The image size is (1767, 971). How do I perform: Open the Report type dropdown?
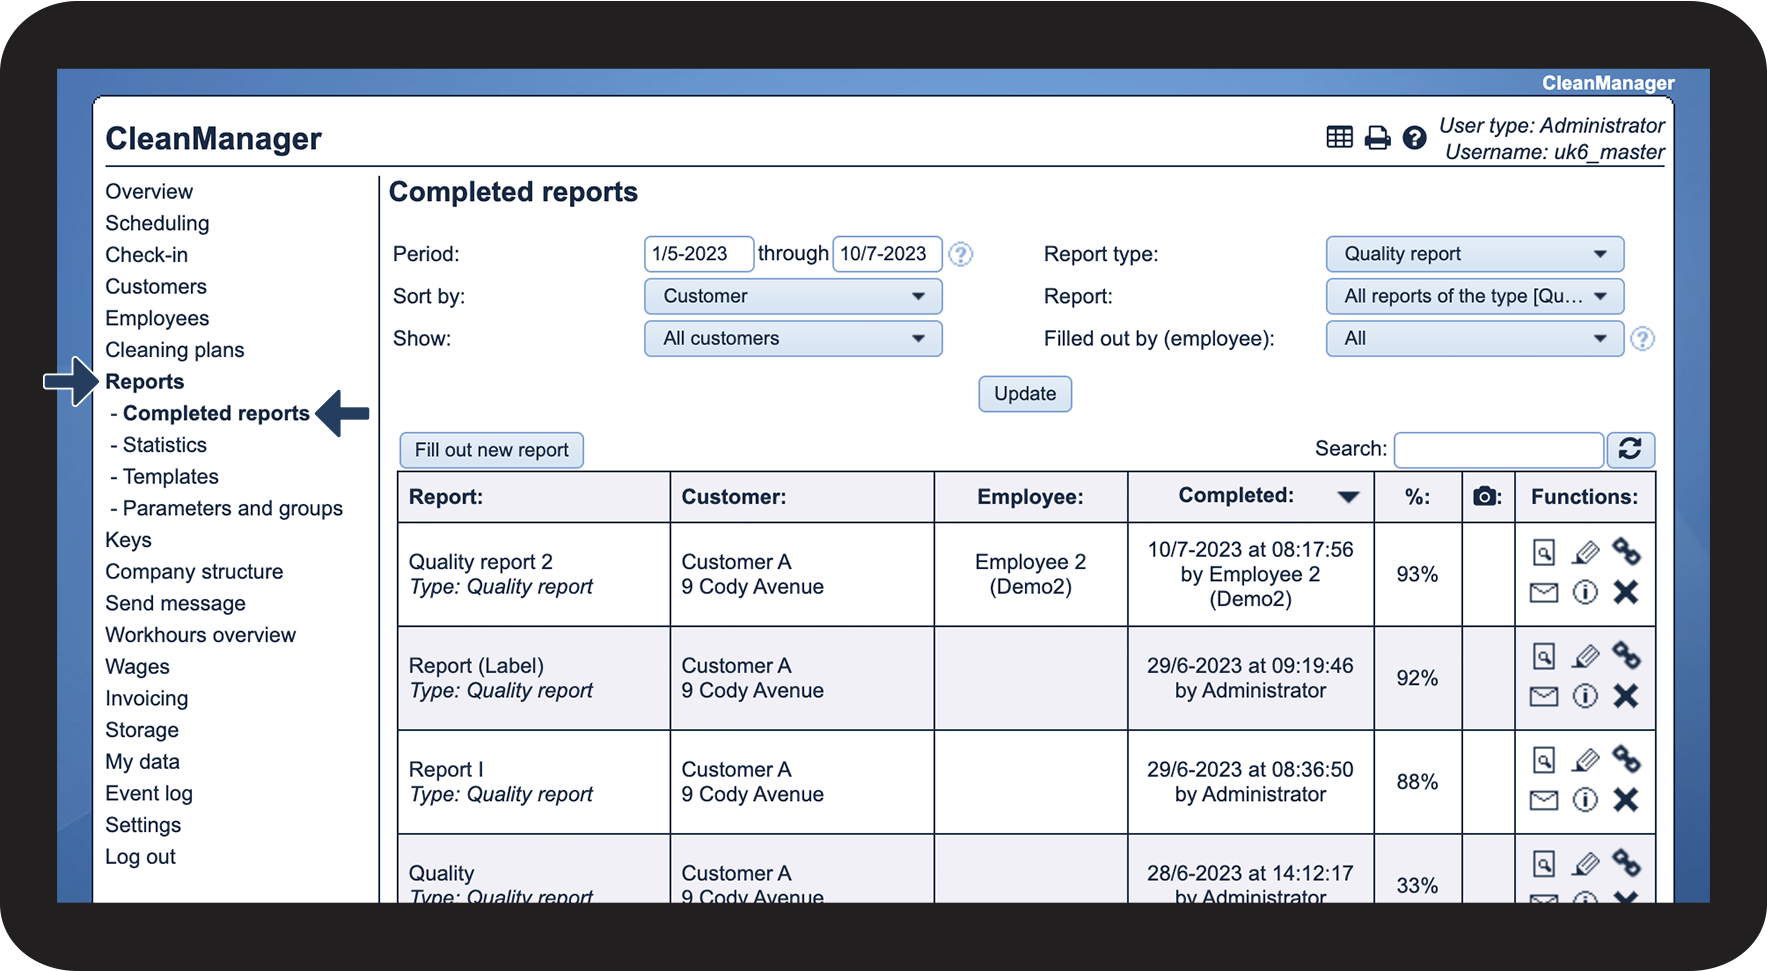point(1474,254)
